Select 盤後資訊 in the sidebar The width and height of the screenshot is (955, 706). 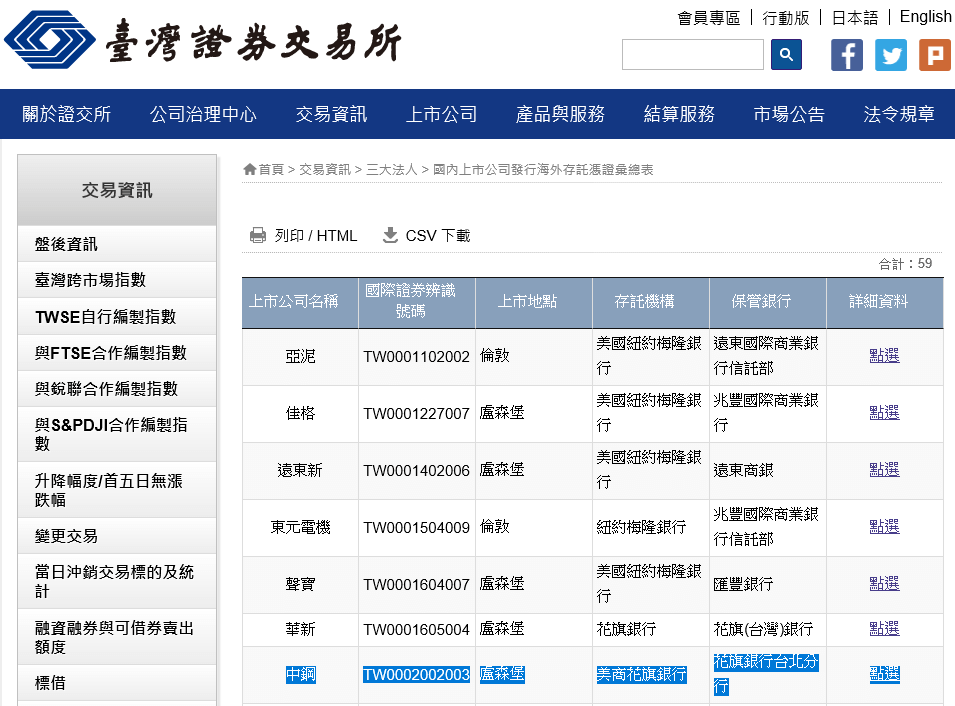(117, 244)
